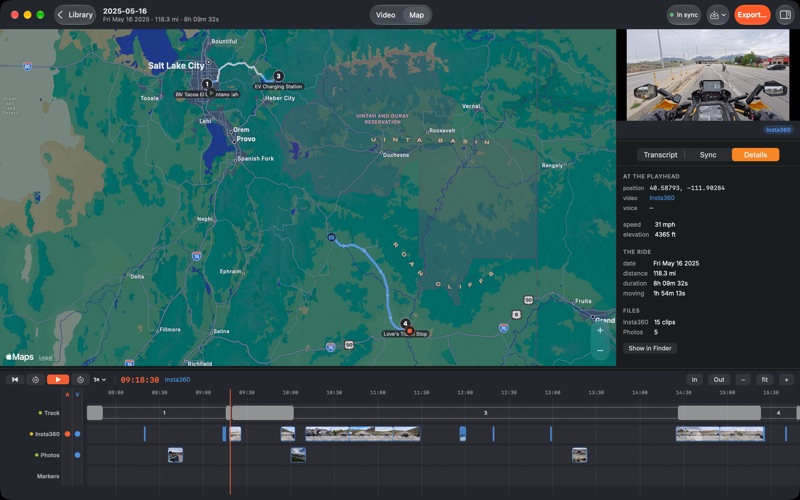Screen dimensions: 800x500
Task: Select the Insta360 row label
Action: (x=47, y=434)
